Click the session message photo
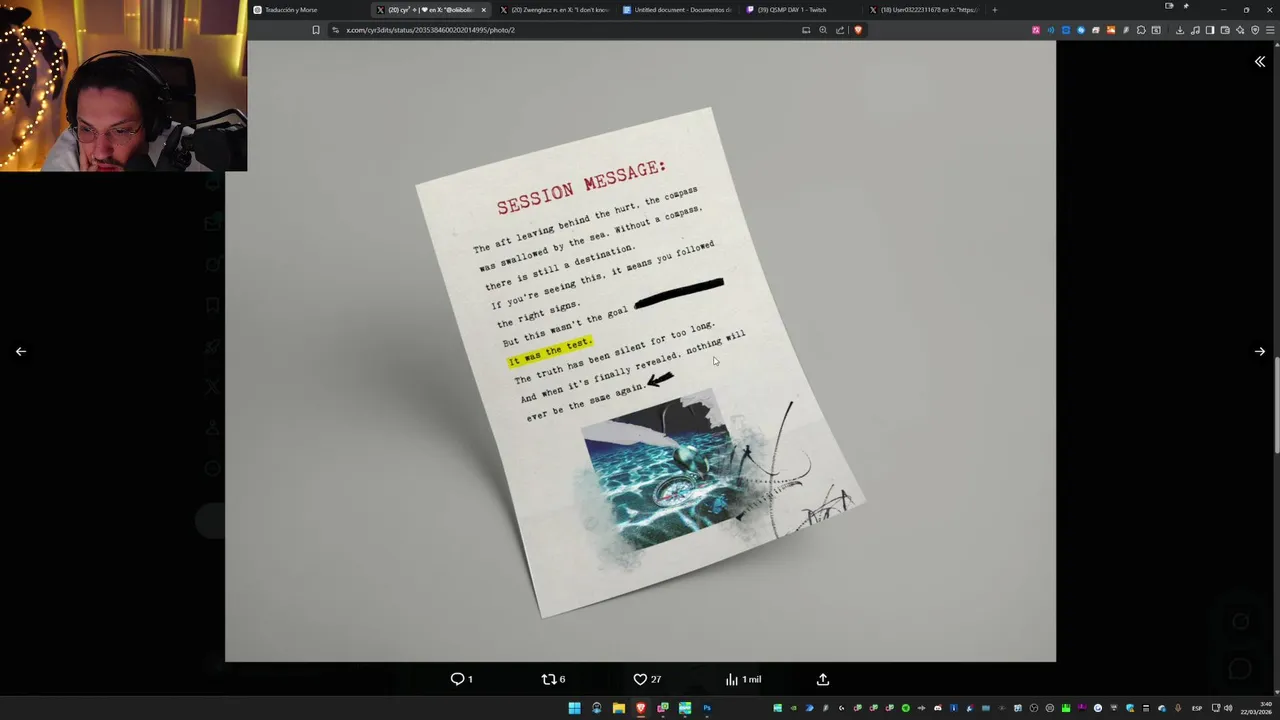This screenshot has width=1280, height=720. tap(640, 351)
